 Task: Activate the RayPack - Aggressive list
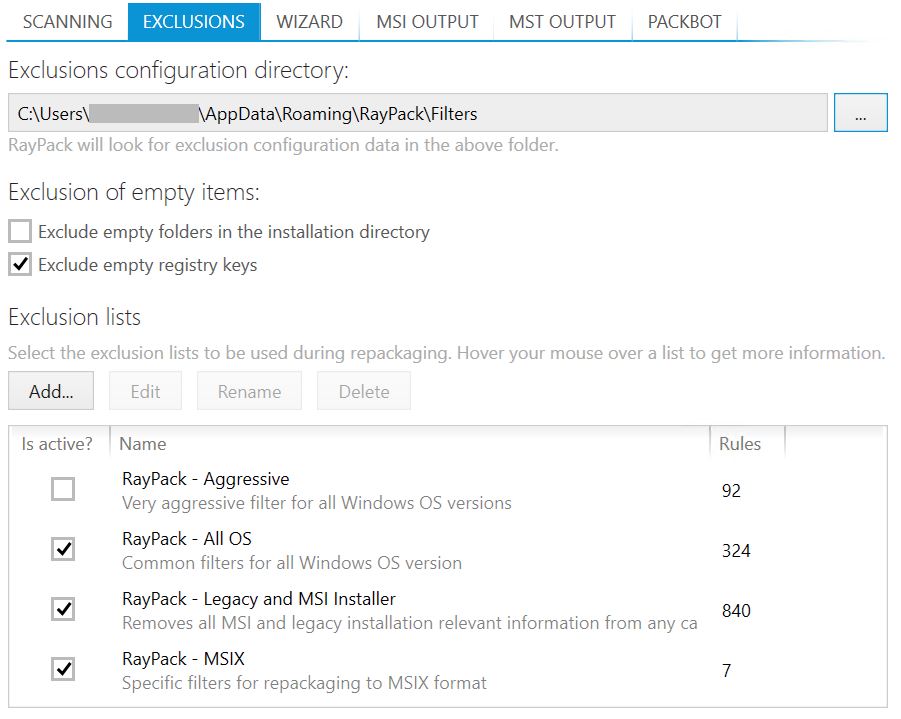point(63,490)
